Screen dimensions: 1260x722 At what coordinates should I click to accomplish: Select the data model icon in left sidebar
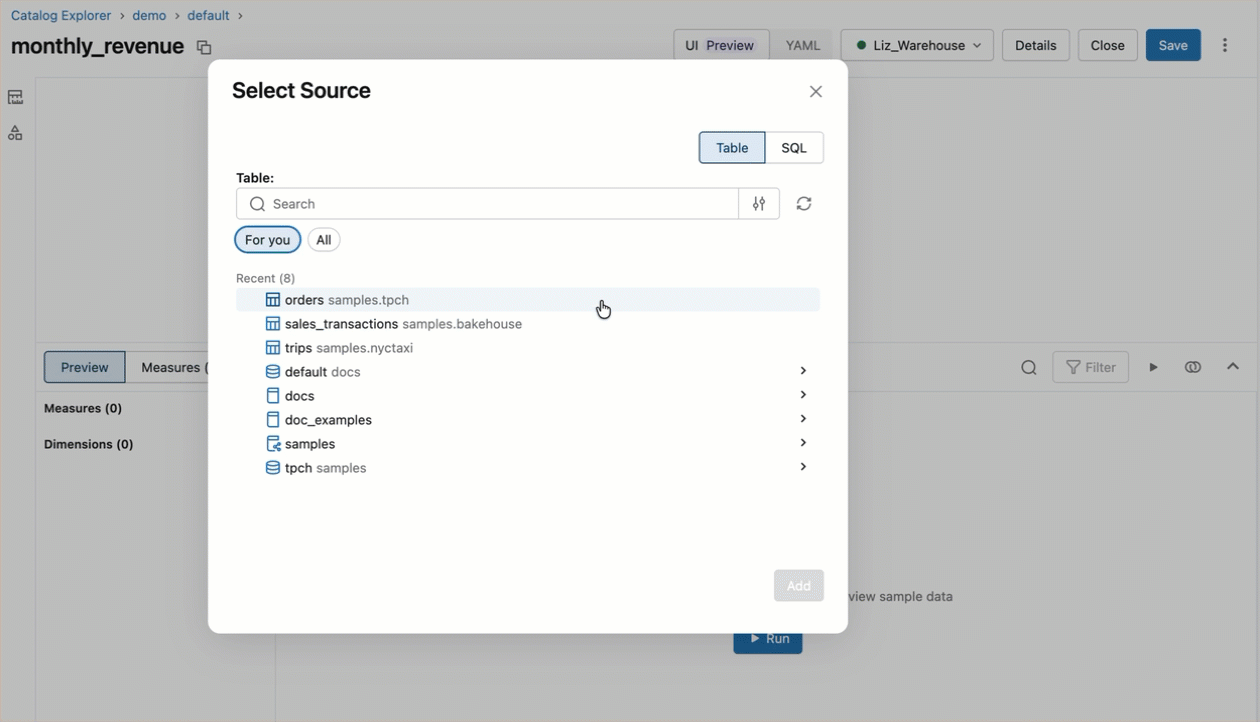click(x=14, y=96)
